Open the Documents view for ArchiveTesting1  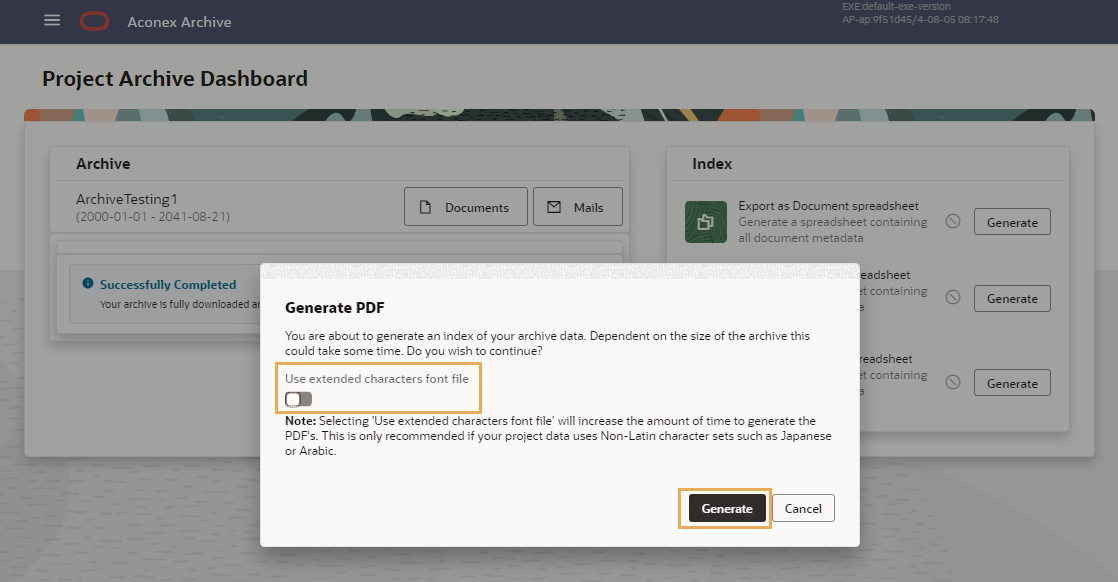click(x=466, y=207)
